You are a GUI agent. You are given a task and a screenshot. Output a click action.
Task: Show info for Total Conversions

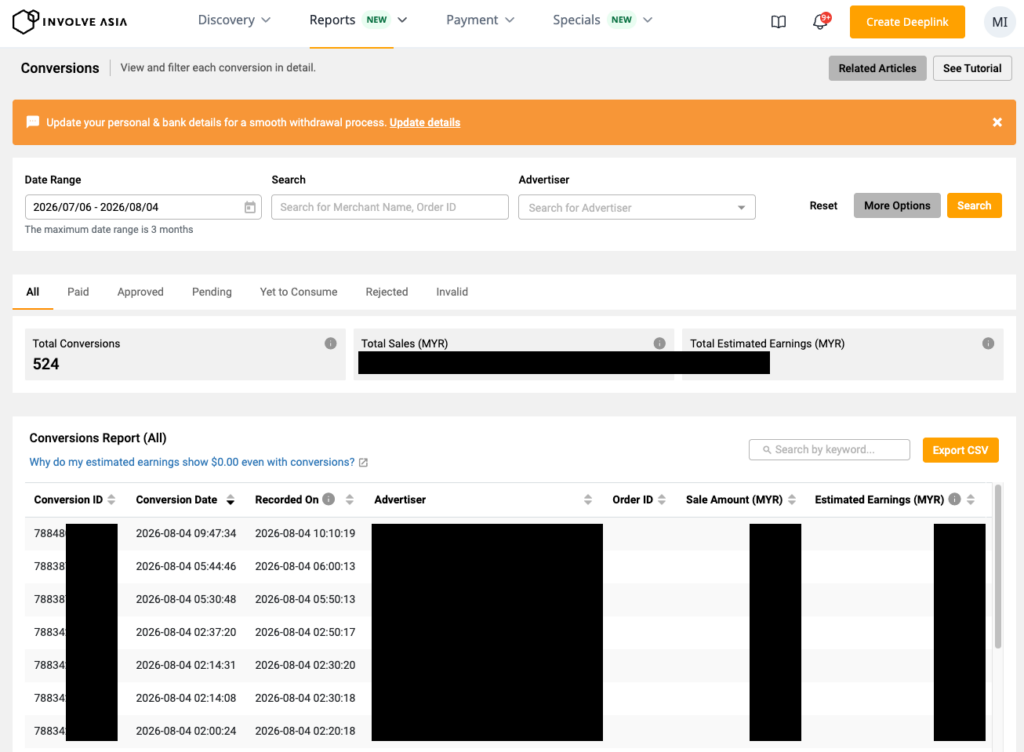[x=330, y=343]
